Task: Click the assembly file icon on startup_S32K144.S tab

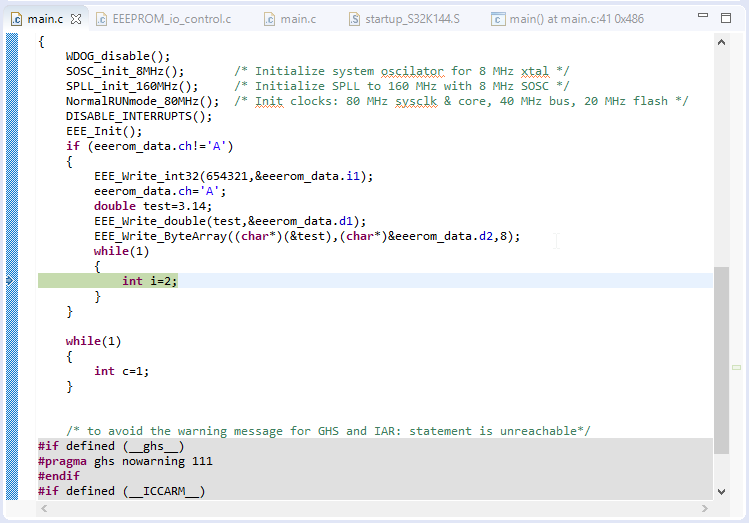Action: (354, 19)
